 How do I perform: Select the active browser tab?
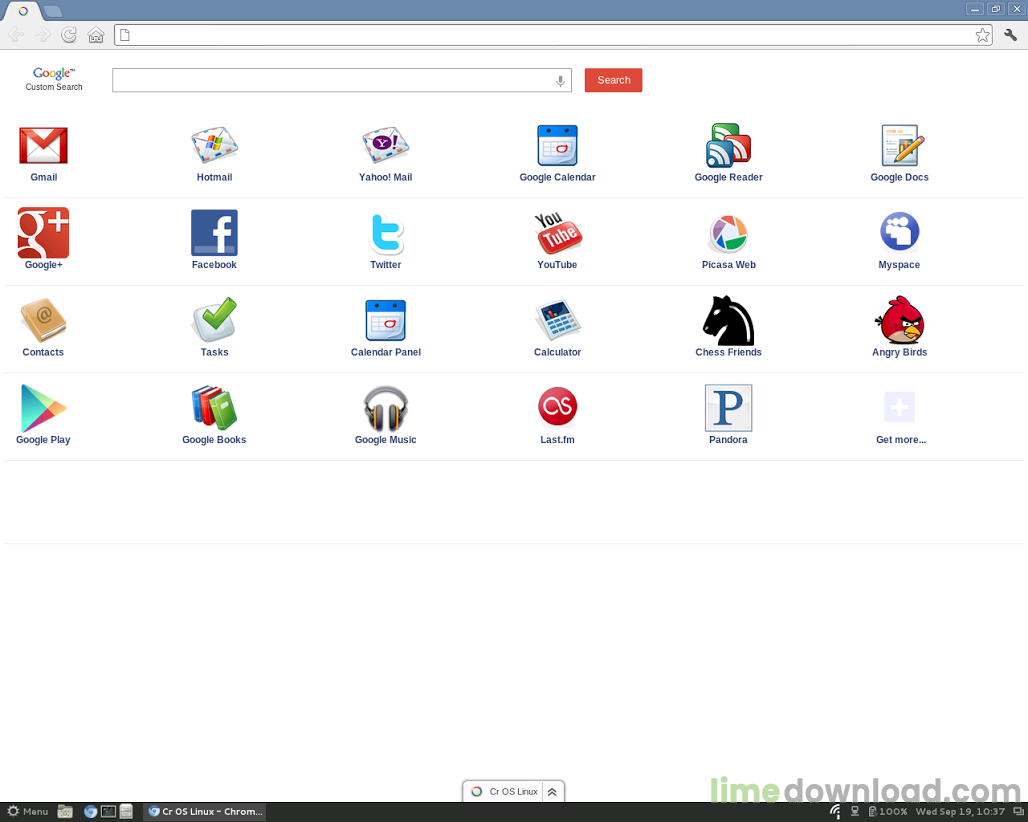(x=24, y=11)
